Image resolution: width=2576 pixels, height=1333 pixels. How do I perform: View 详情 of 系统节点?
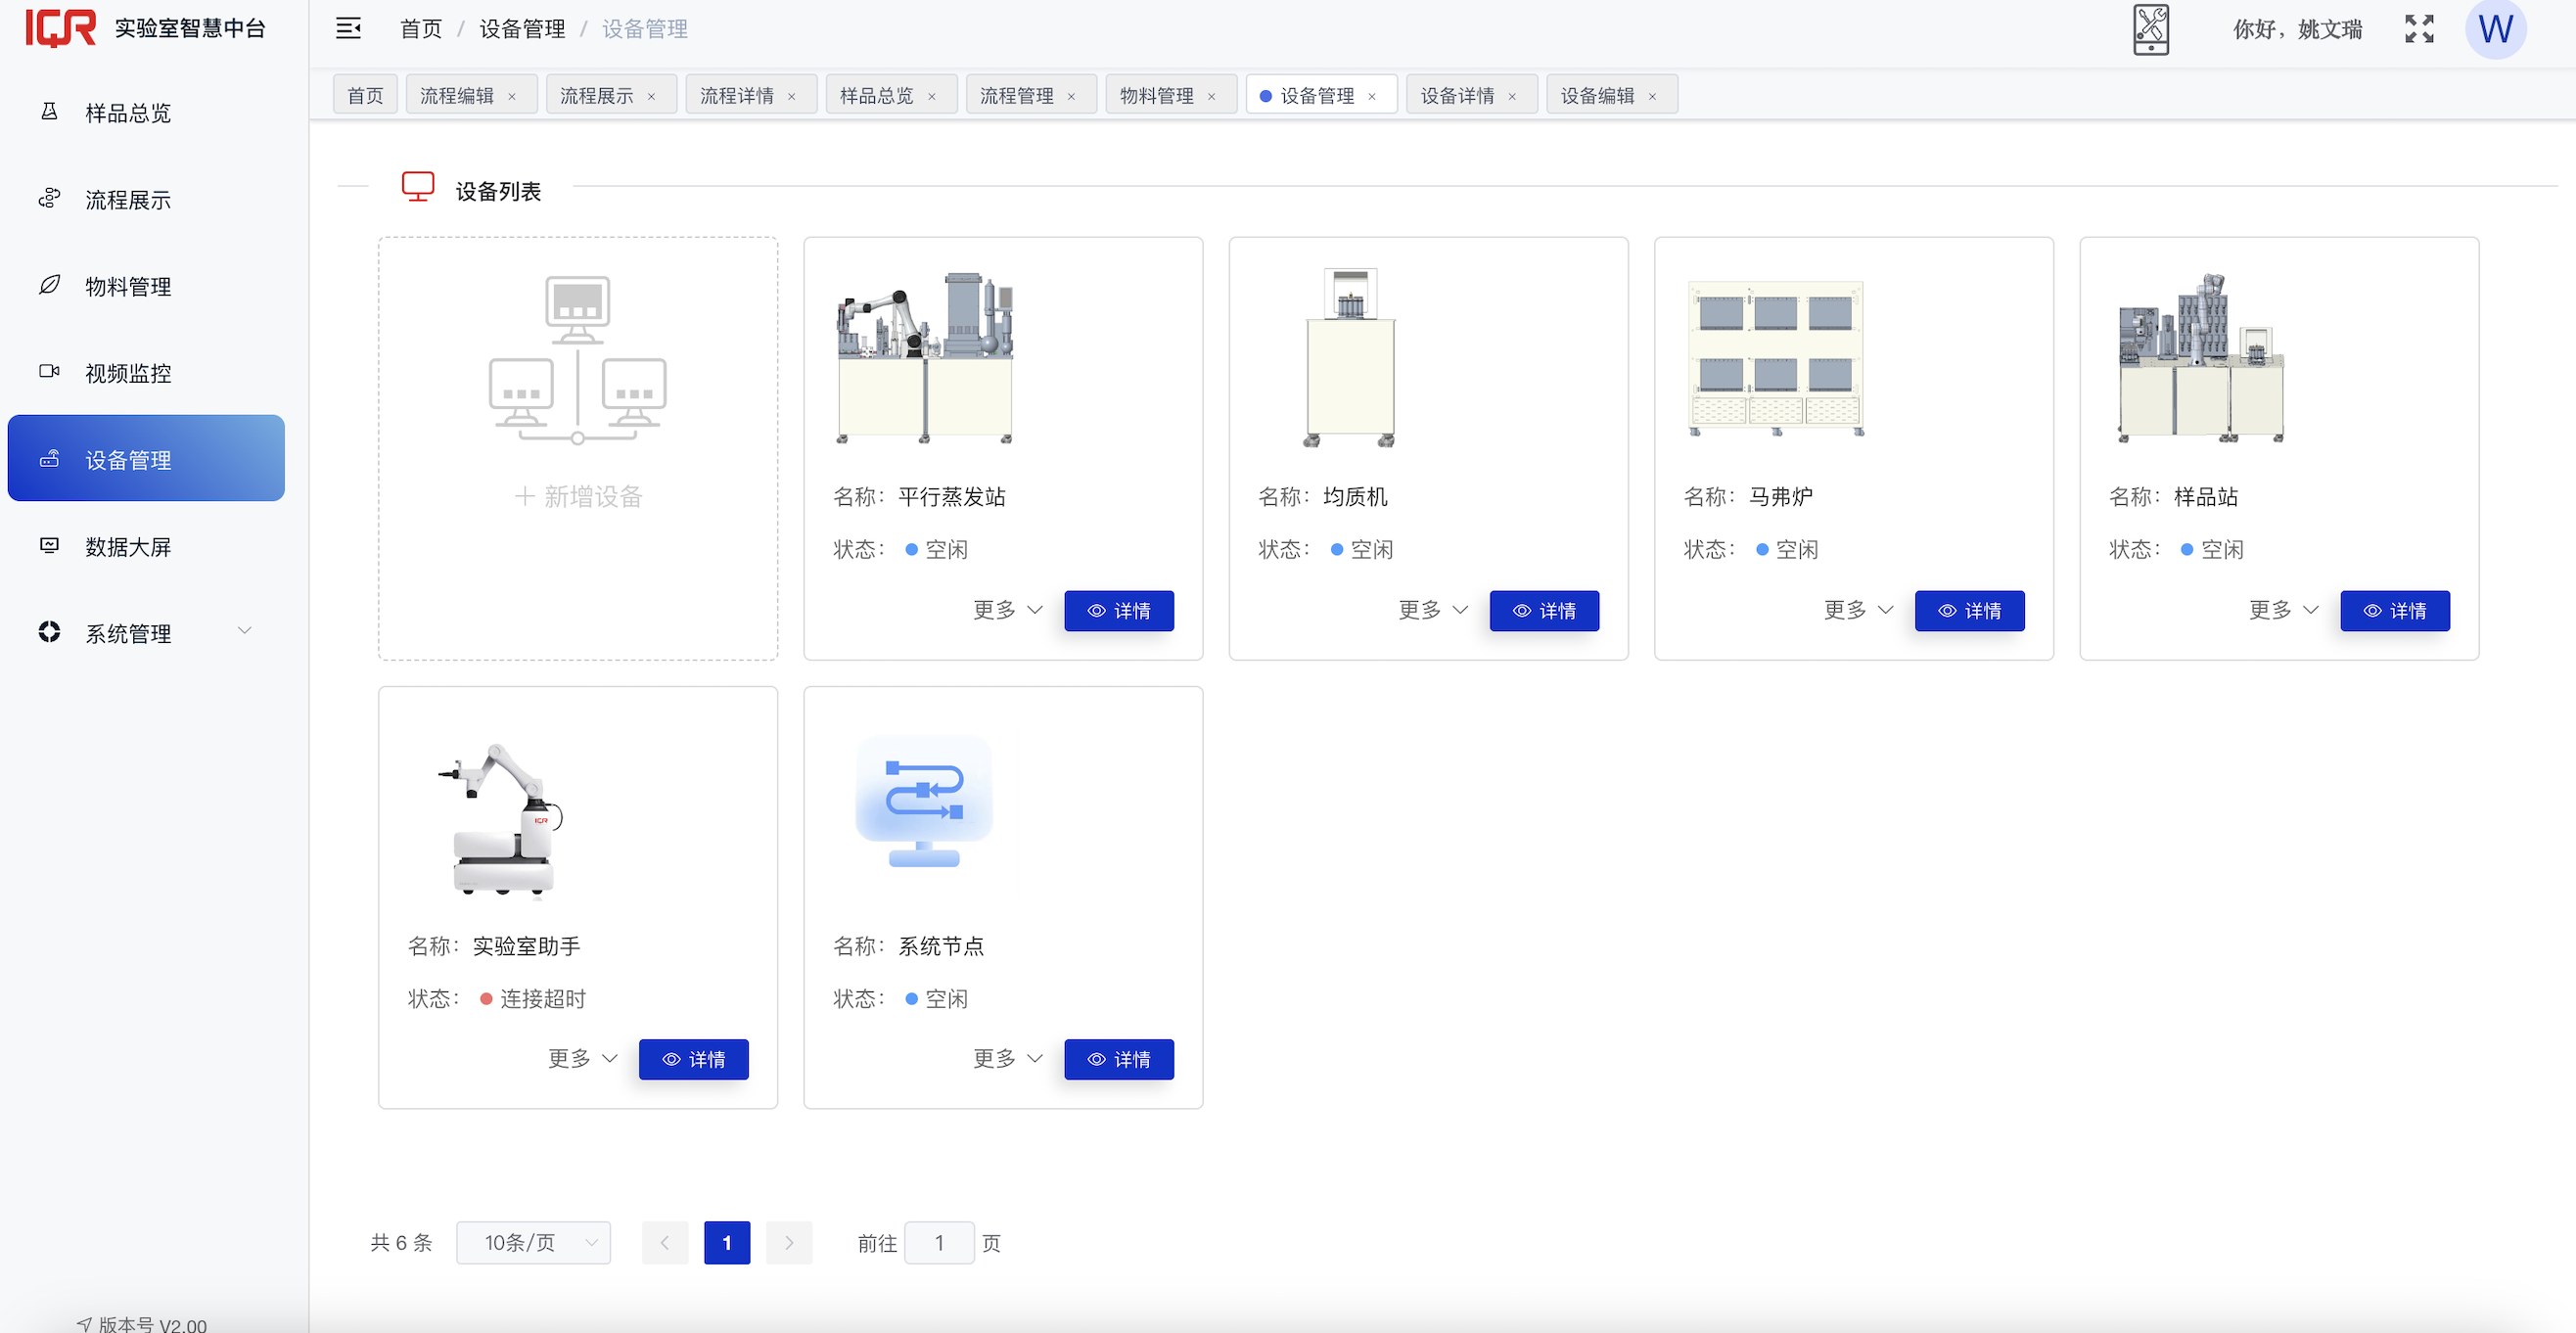click(x=1119, y=1059)
